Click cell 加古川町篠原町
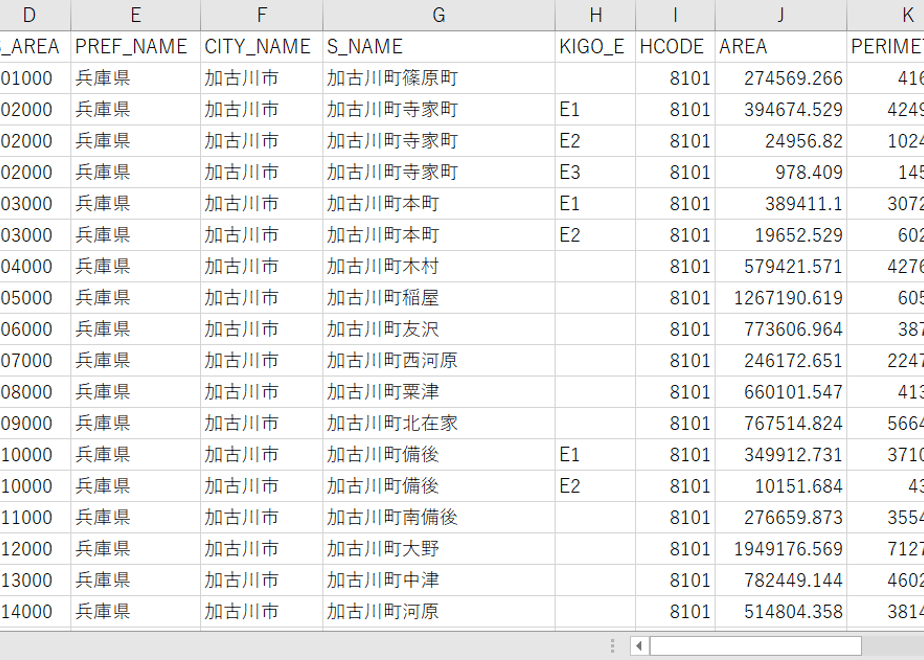Screen dimensions: 924x660 pyautogui.click(x=439, y=78)
